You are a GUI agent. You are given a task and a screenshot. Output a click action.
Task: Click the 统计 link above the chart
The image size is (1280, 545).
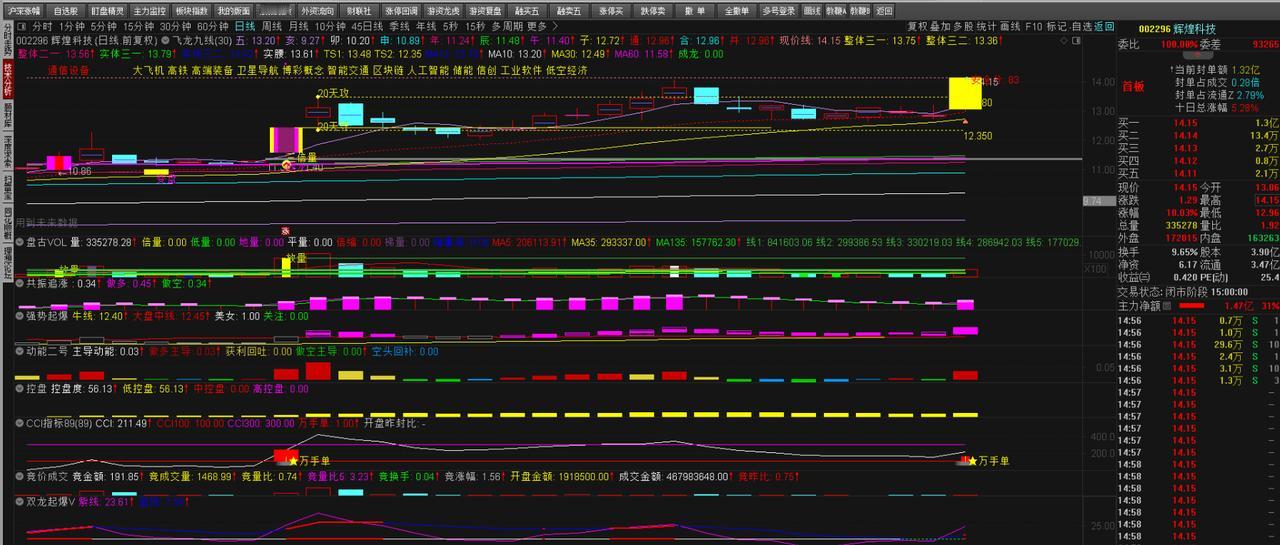pos(986,26)
